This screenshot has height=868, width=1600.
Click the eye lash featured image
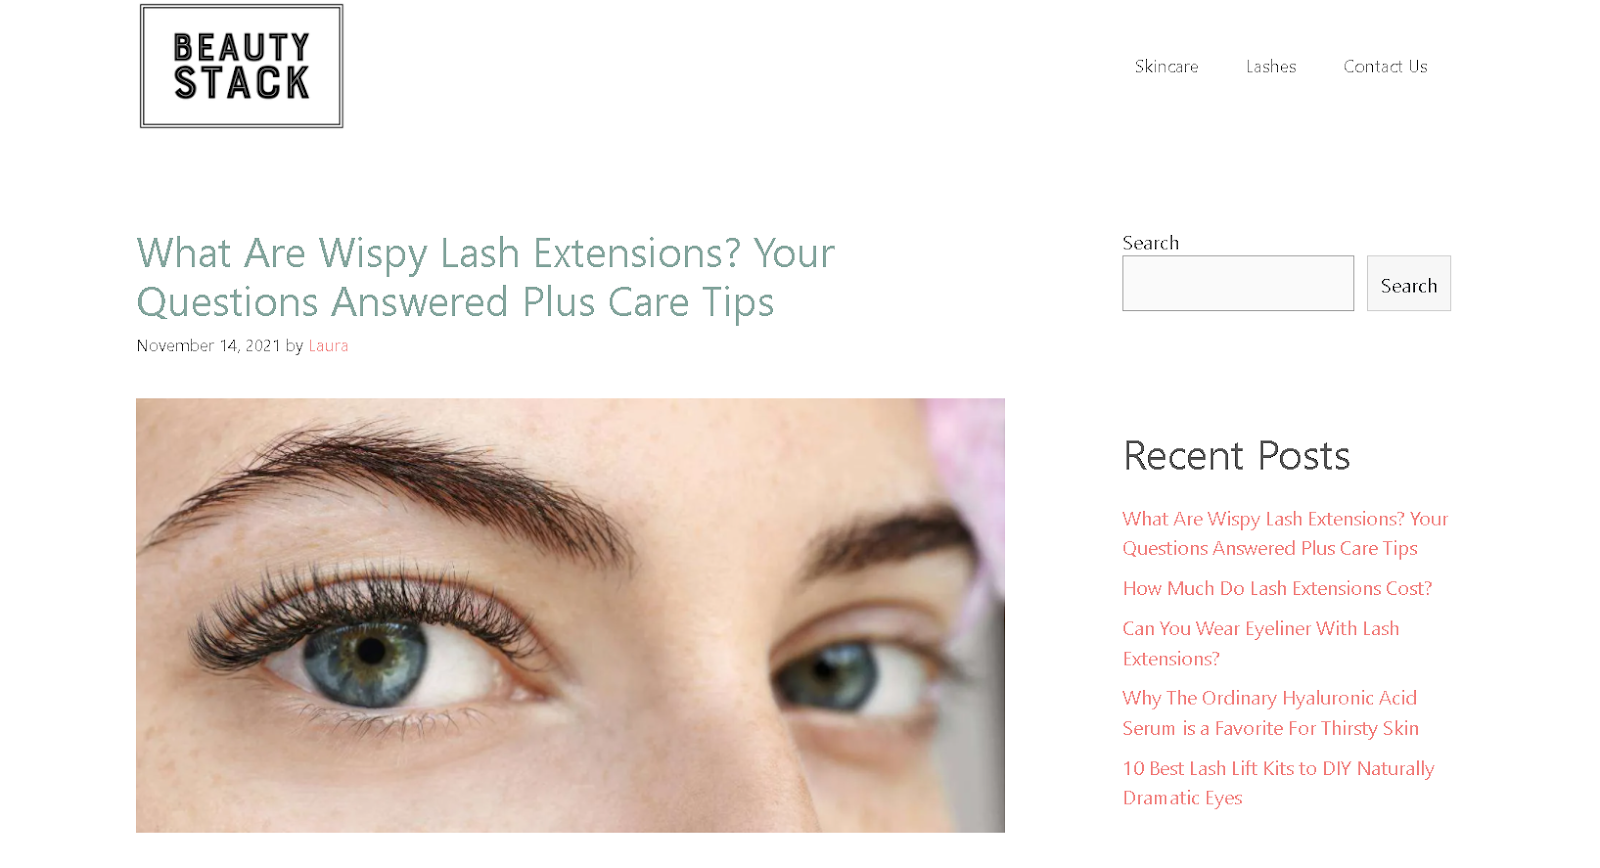(570, 615)
